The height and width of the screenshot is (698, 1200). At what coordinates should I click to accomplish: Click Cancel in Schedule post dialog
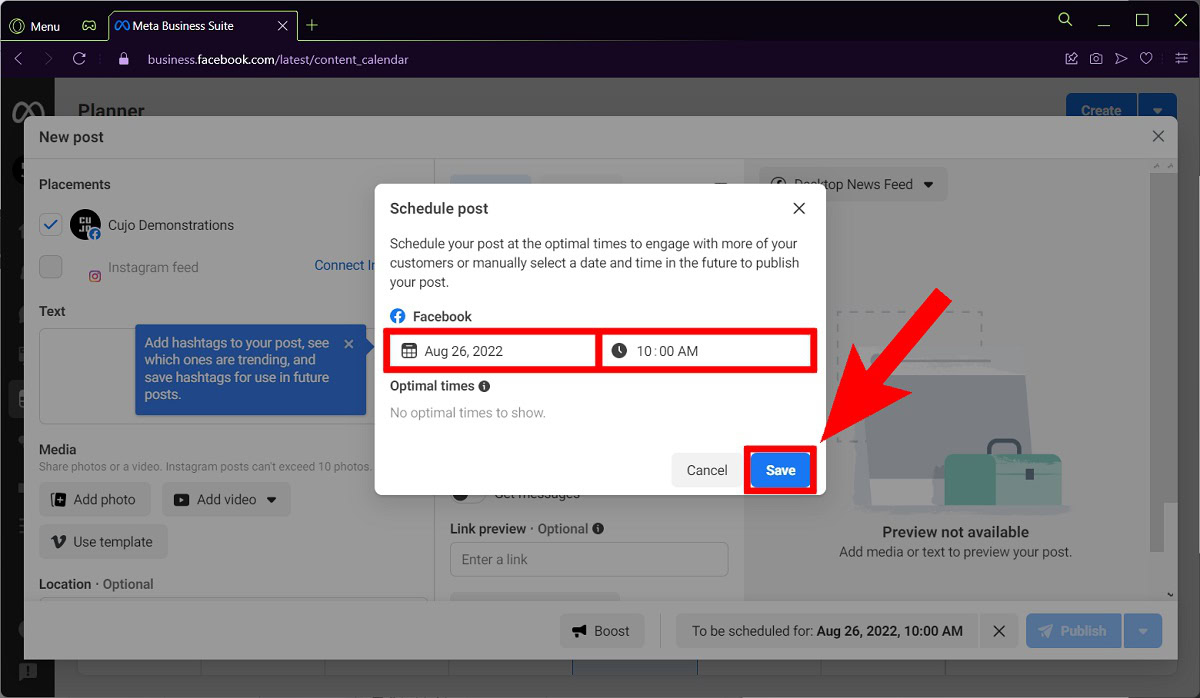click(707, 470)
